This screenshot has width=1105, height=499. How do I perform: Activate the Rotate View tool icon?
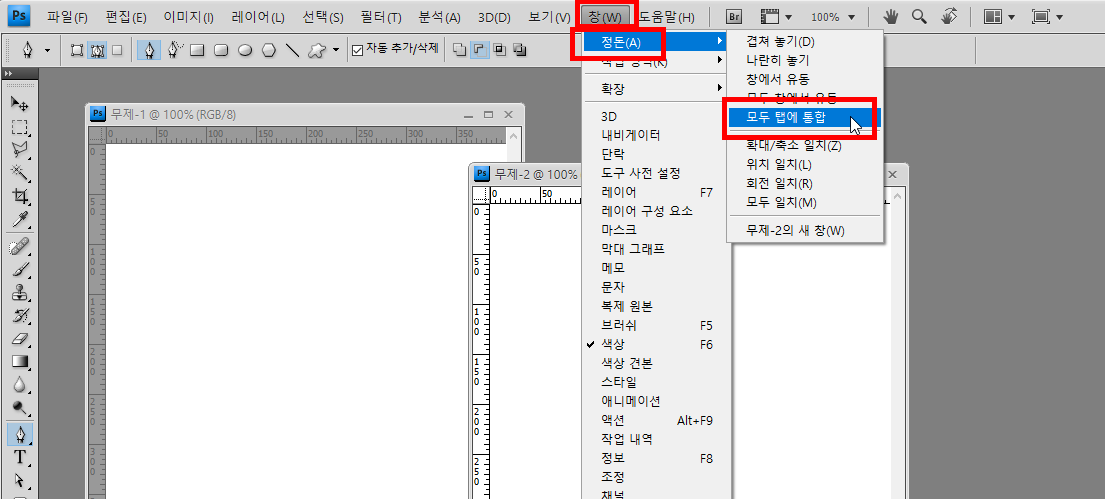(949, 17)
